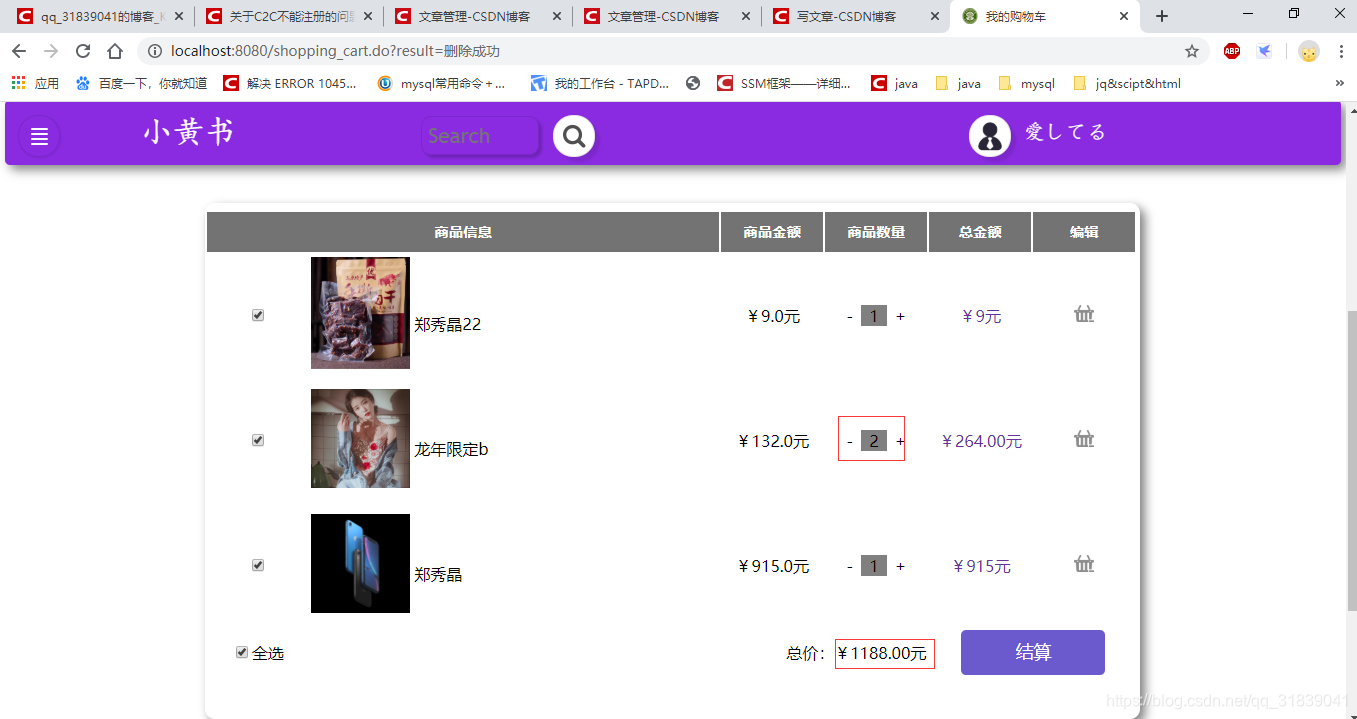Viewport: 1357px width, 719px height.
Task: Uncheck the ¥915 郑秀晶 item checkbox
Action: coord(258,565)
